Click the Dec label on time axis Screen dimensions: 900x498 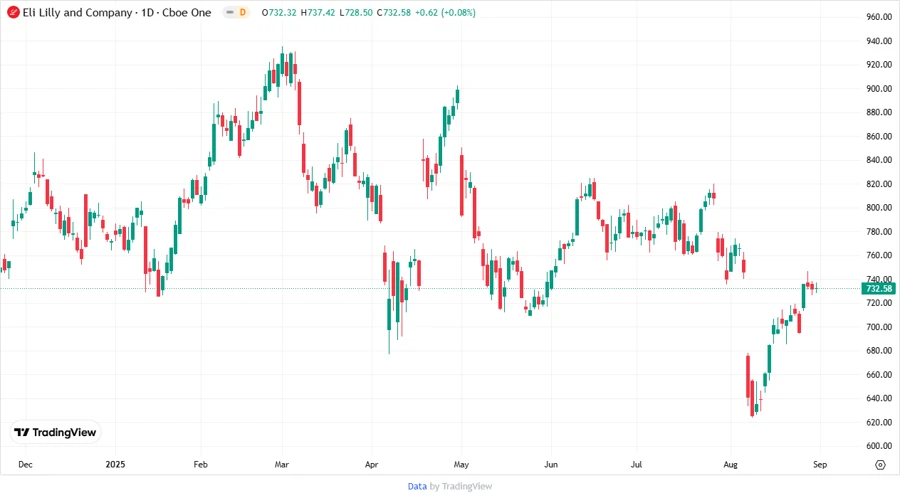[25, 465]
